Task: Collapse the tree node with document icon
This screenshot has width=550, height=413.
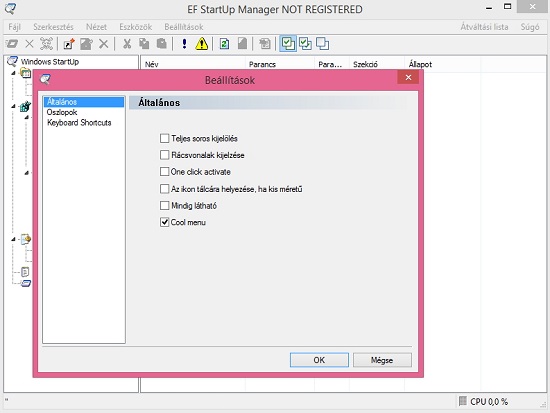Action: pyautogui.click(x=13, y=239)
